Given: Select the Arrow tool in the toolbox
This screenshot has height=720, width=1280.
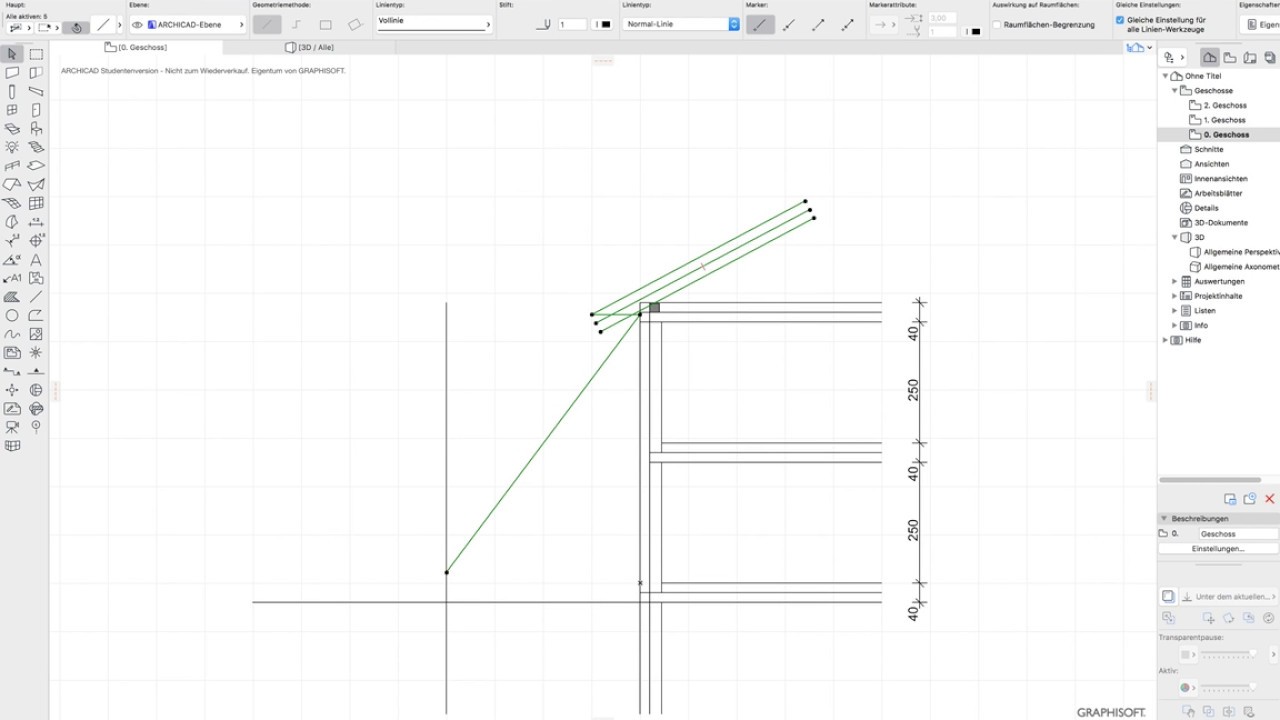Looking at the screenshot, I should (12, 54).
